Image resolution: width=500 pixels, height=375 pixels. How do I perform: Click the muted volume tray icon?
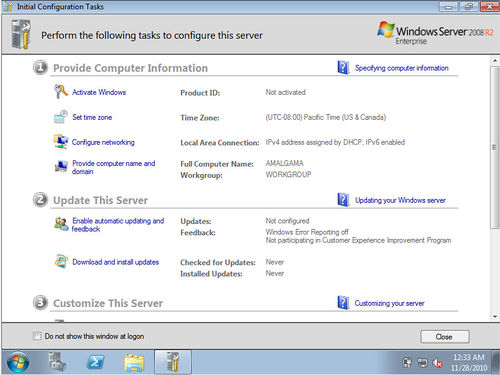coord(438,362)
